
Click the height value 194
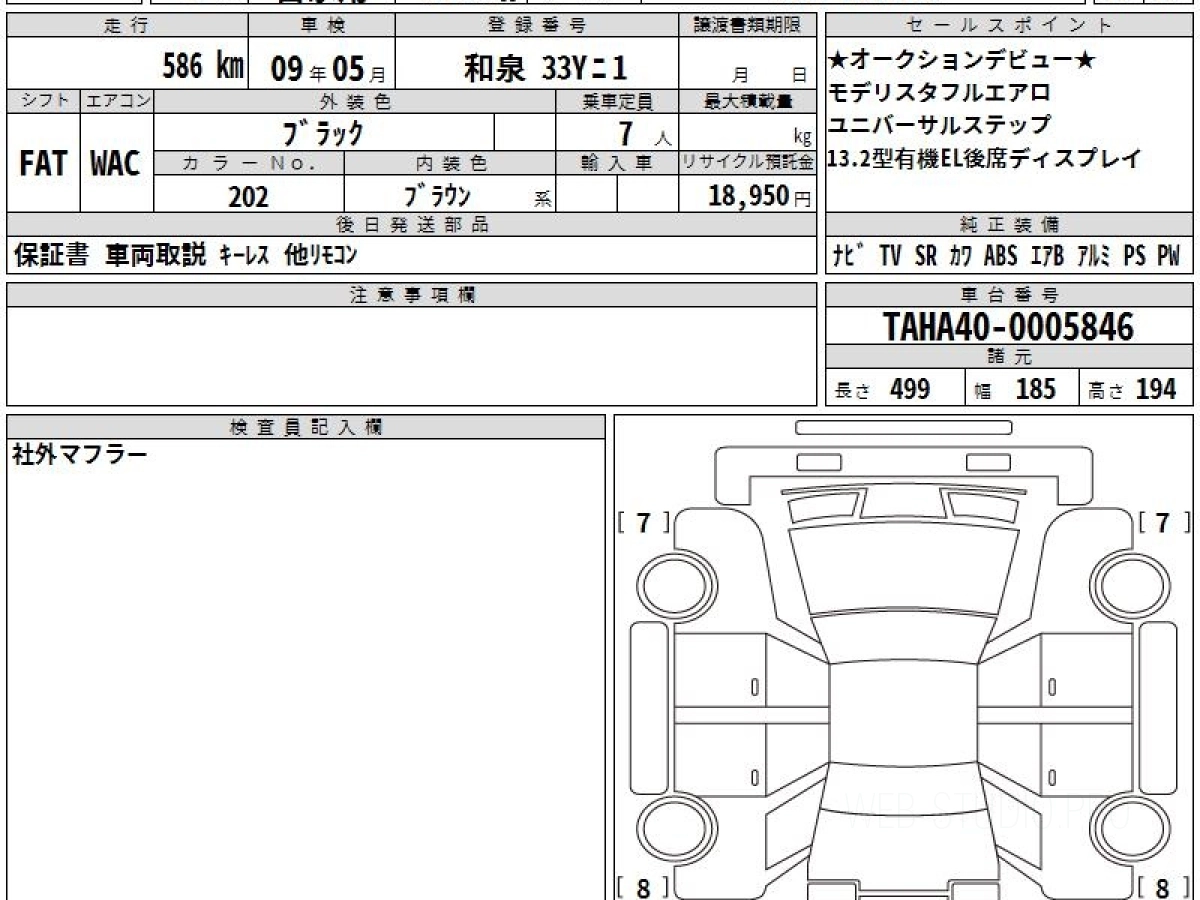click(x=1156, y=389)
